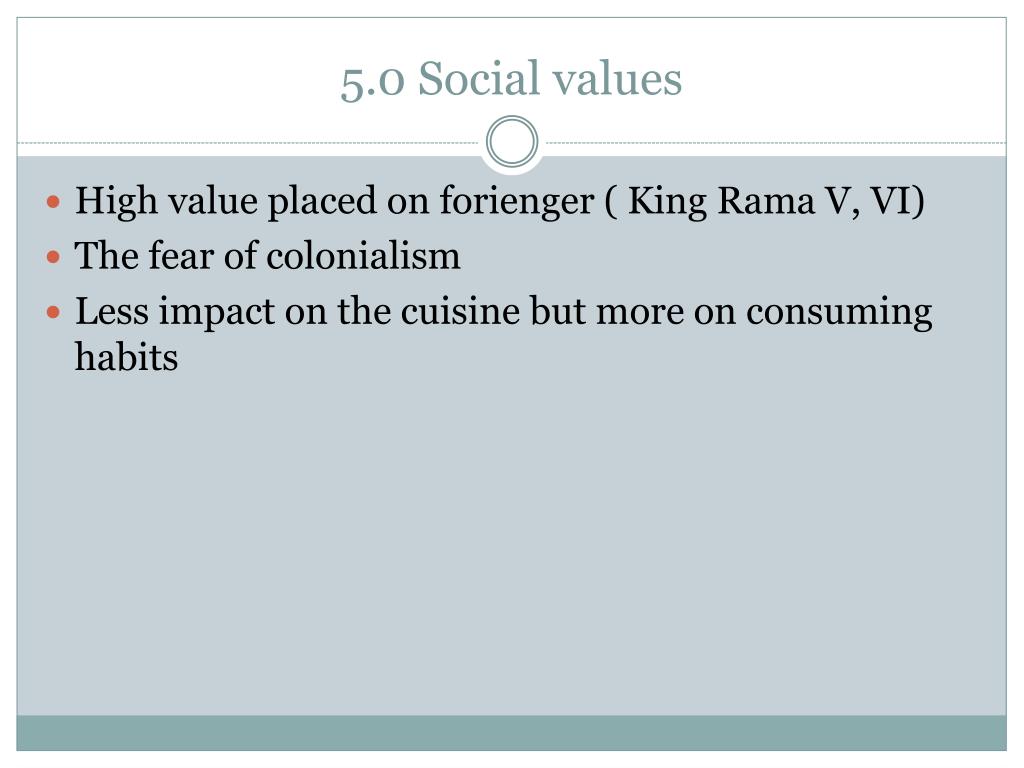Viewport: 1024px width, 768px height.
Task: Click the circle ornament below the title
Action: click(x=512, y=142)
